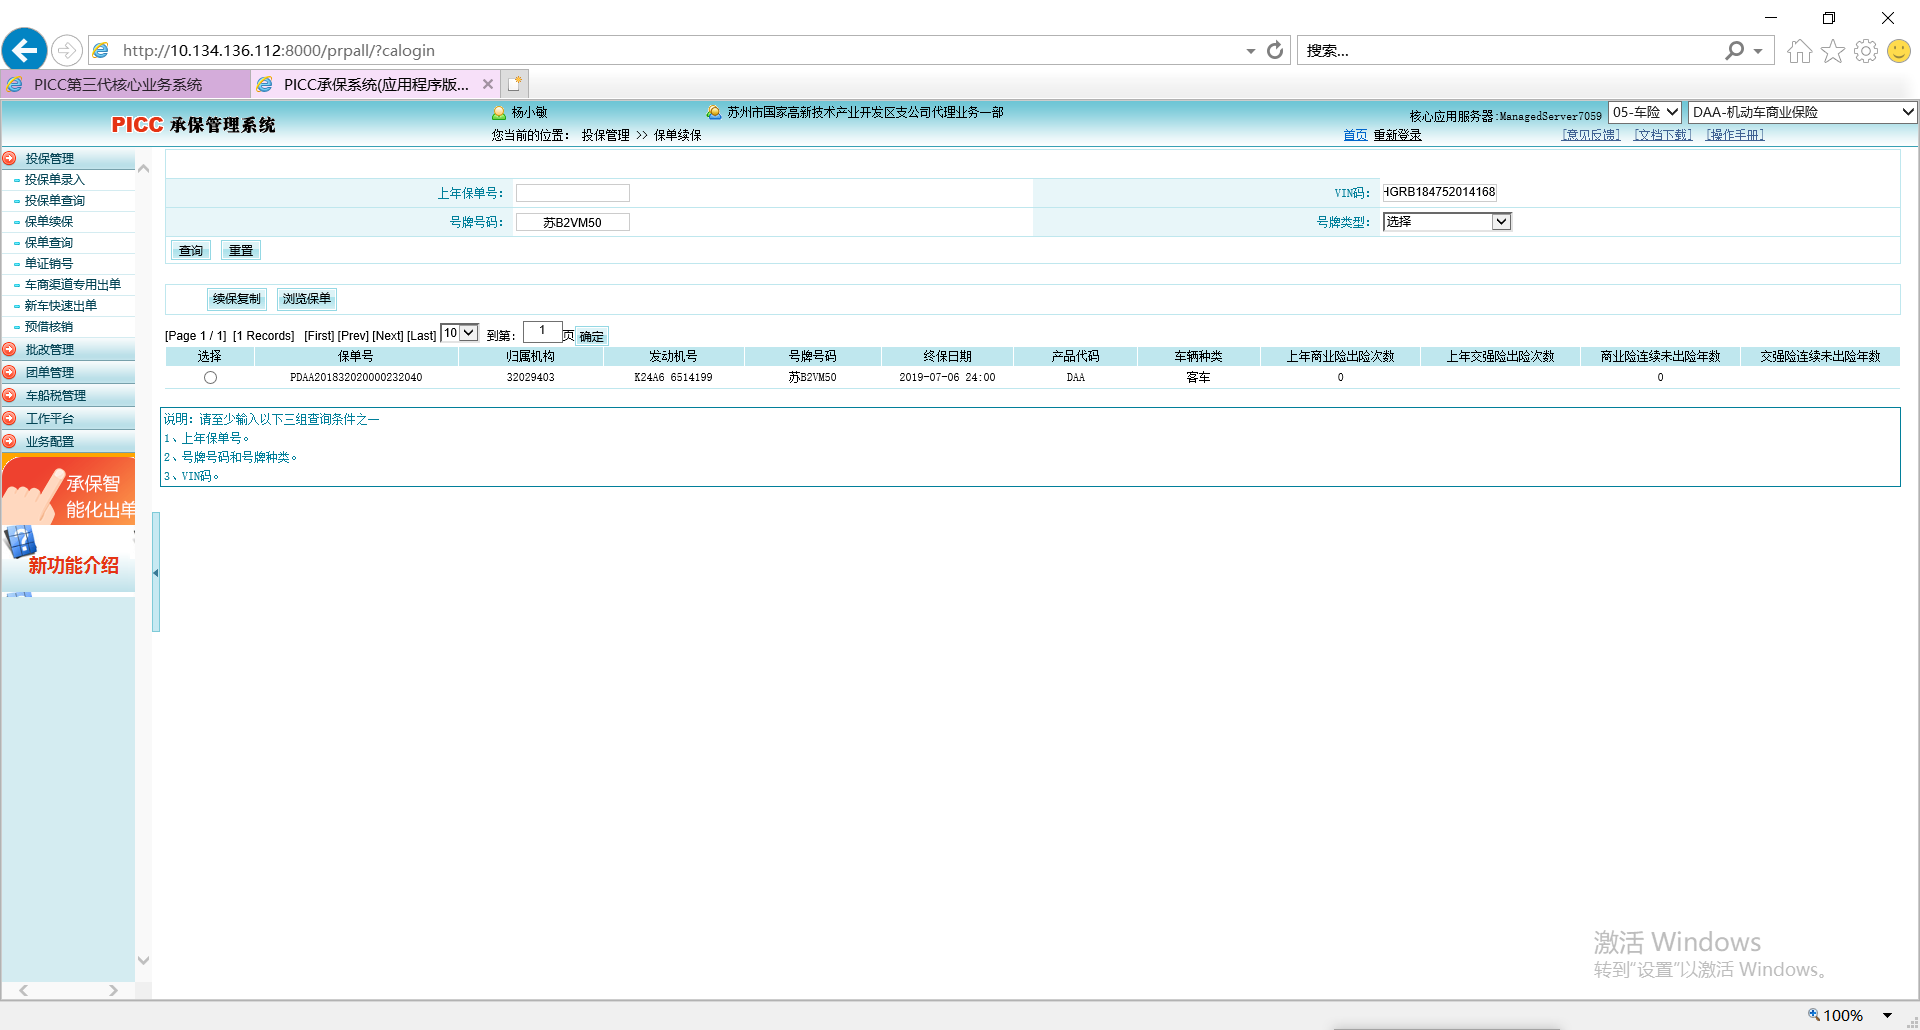The width and height of the screenshot is (1920, 1030).
Task: Click the 查询 button
Action: (190, 251)
